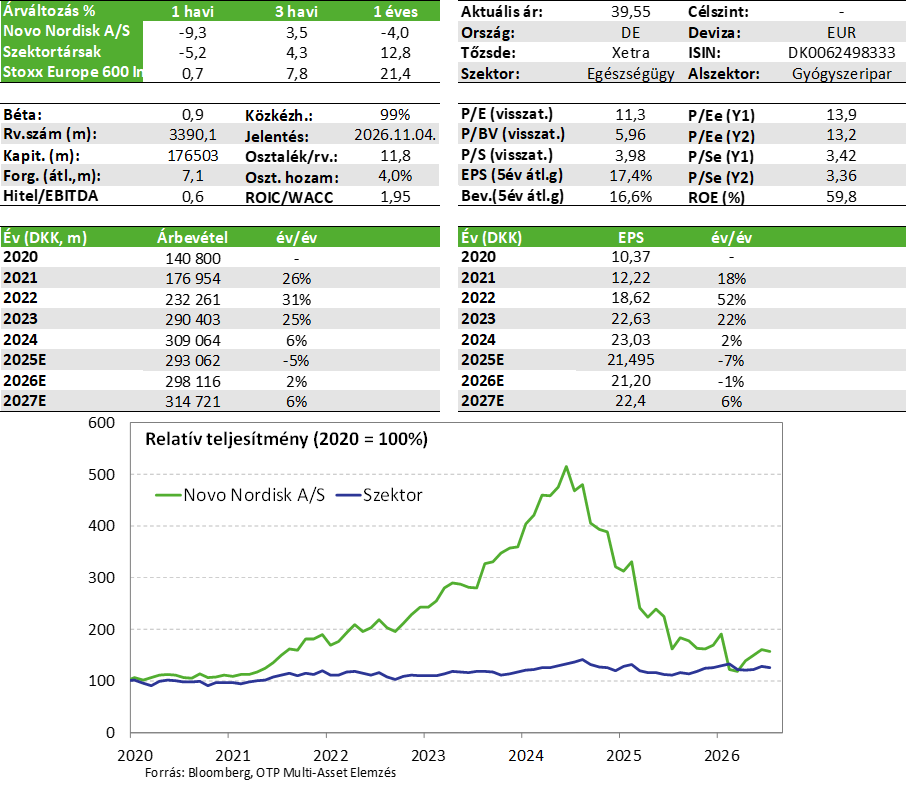Image resolution: width=907 pixels, height=803 pixels.
Task: Click the share count value 3390,1
Action: [x=193, y=135]
